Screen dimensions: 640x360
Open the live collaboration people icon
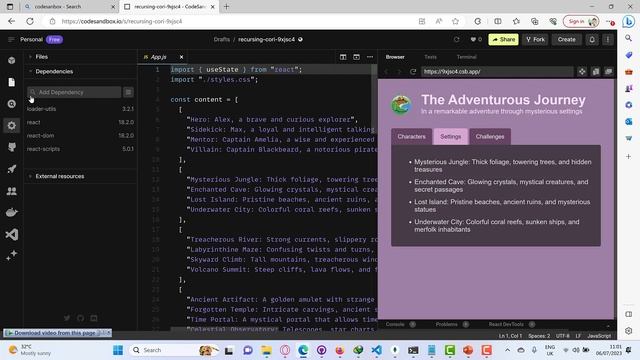(x=11, y=191)
